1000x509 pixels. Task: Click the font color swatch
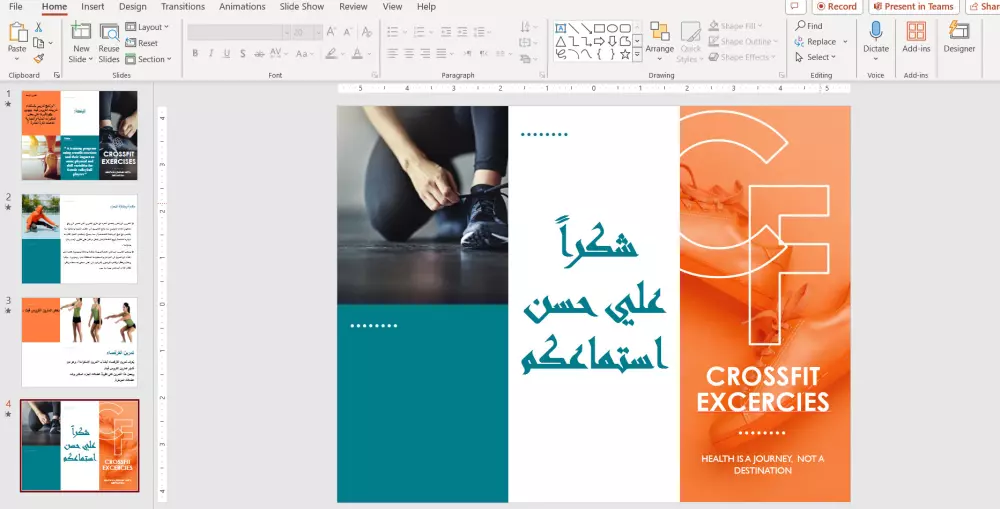pos(357,54)
